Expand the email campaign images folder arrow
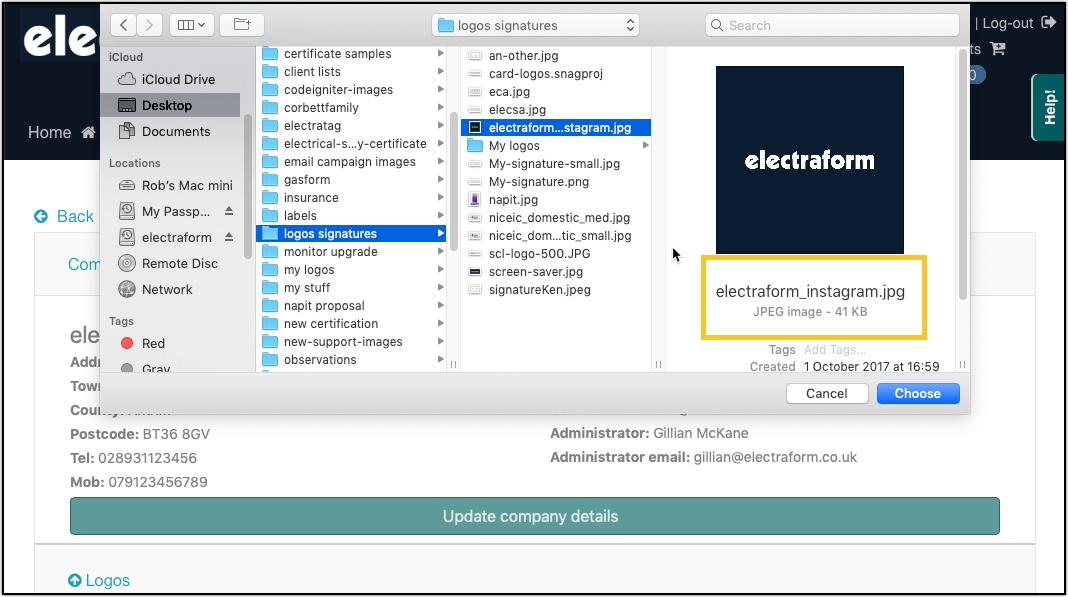 (x=441, y=162)
